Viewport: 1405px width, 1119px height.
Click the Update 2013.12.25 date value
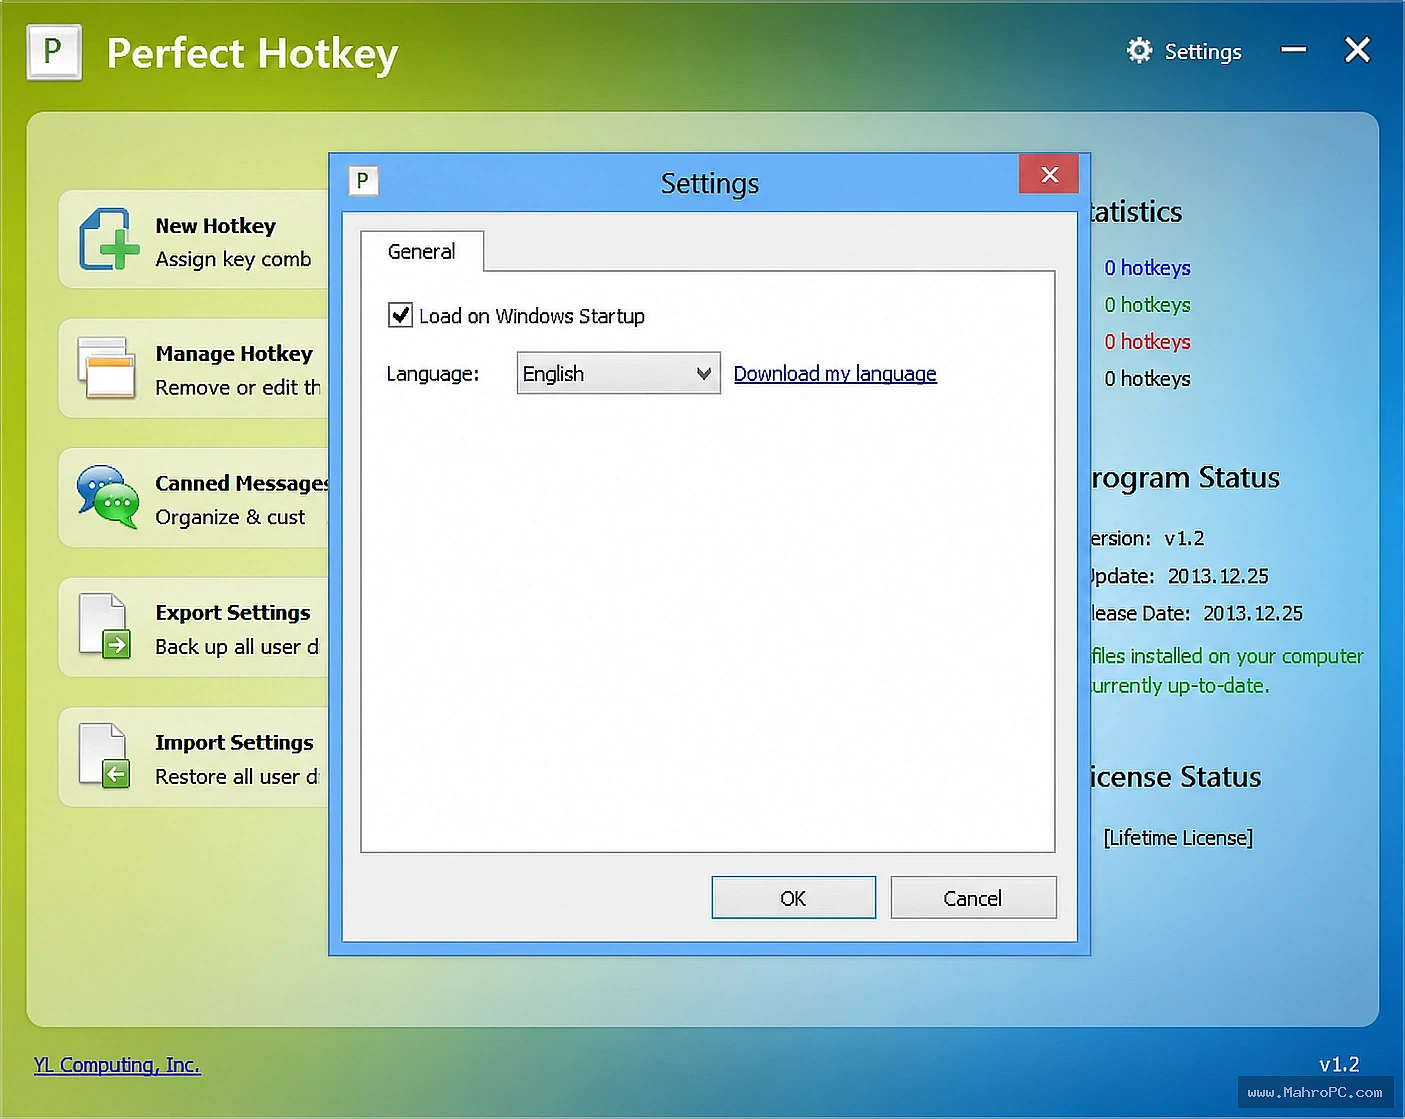pyautogui.click(x=1218, y=576)
